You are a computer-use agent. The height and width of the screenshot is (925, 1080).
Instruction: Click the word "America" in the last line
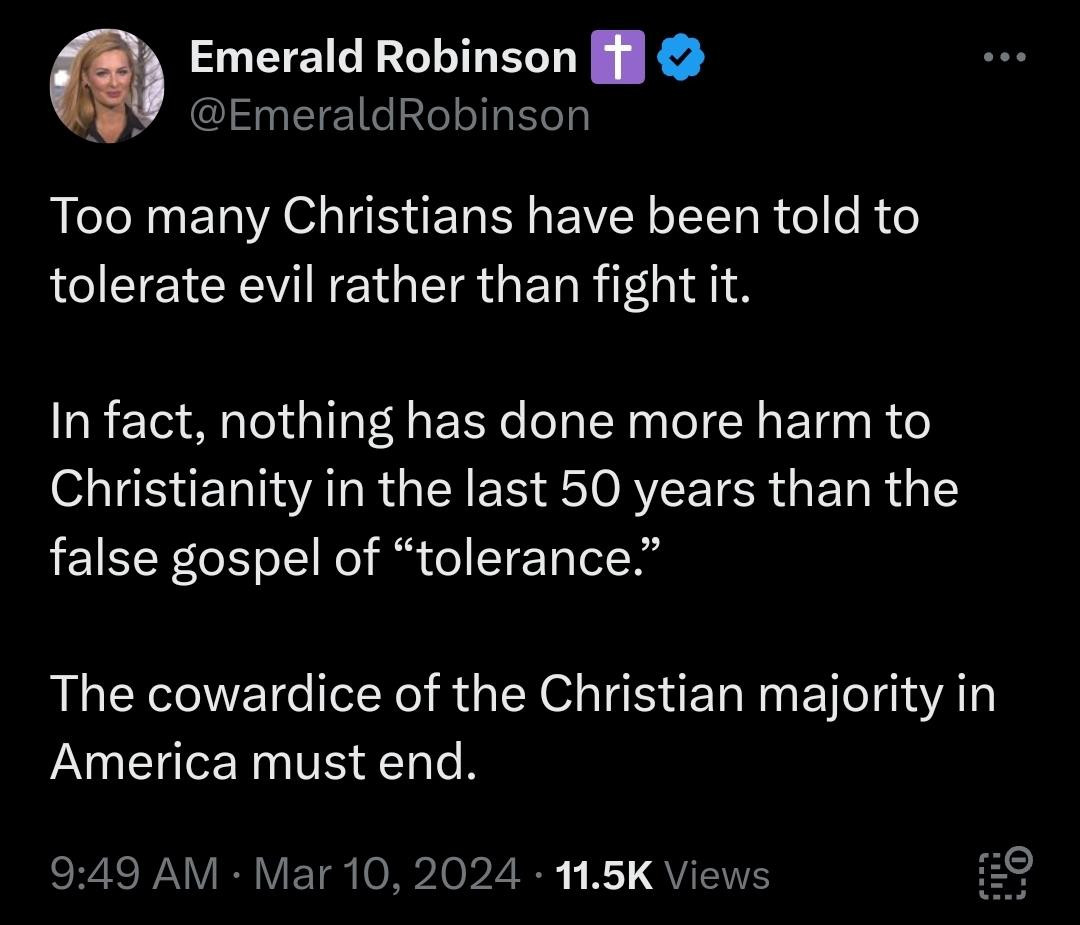coord(144,763)
